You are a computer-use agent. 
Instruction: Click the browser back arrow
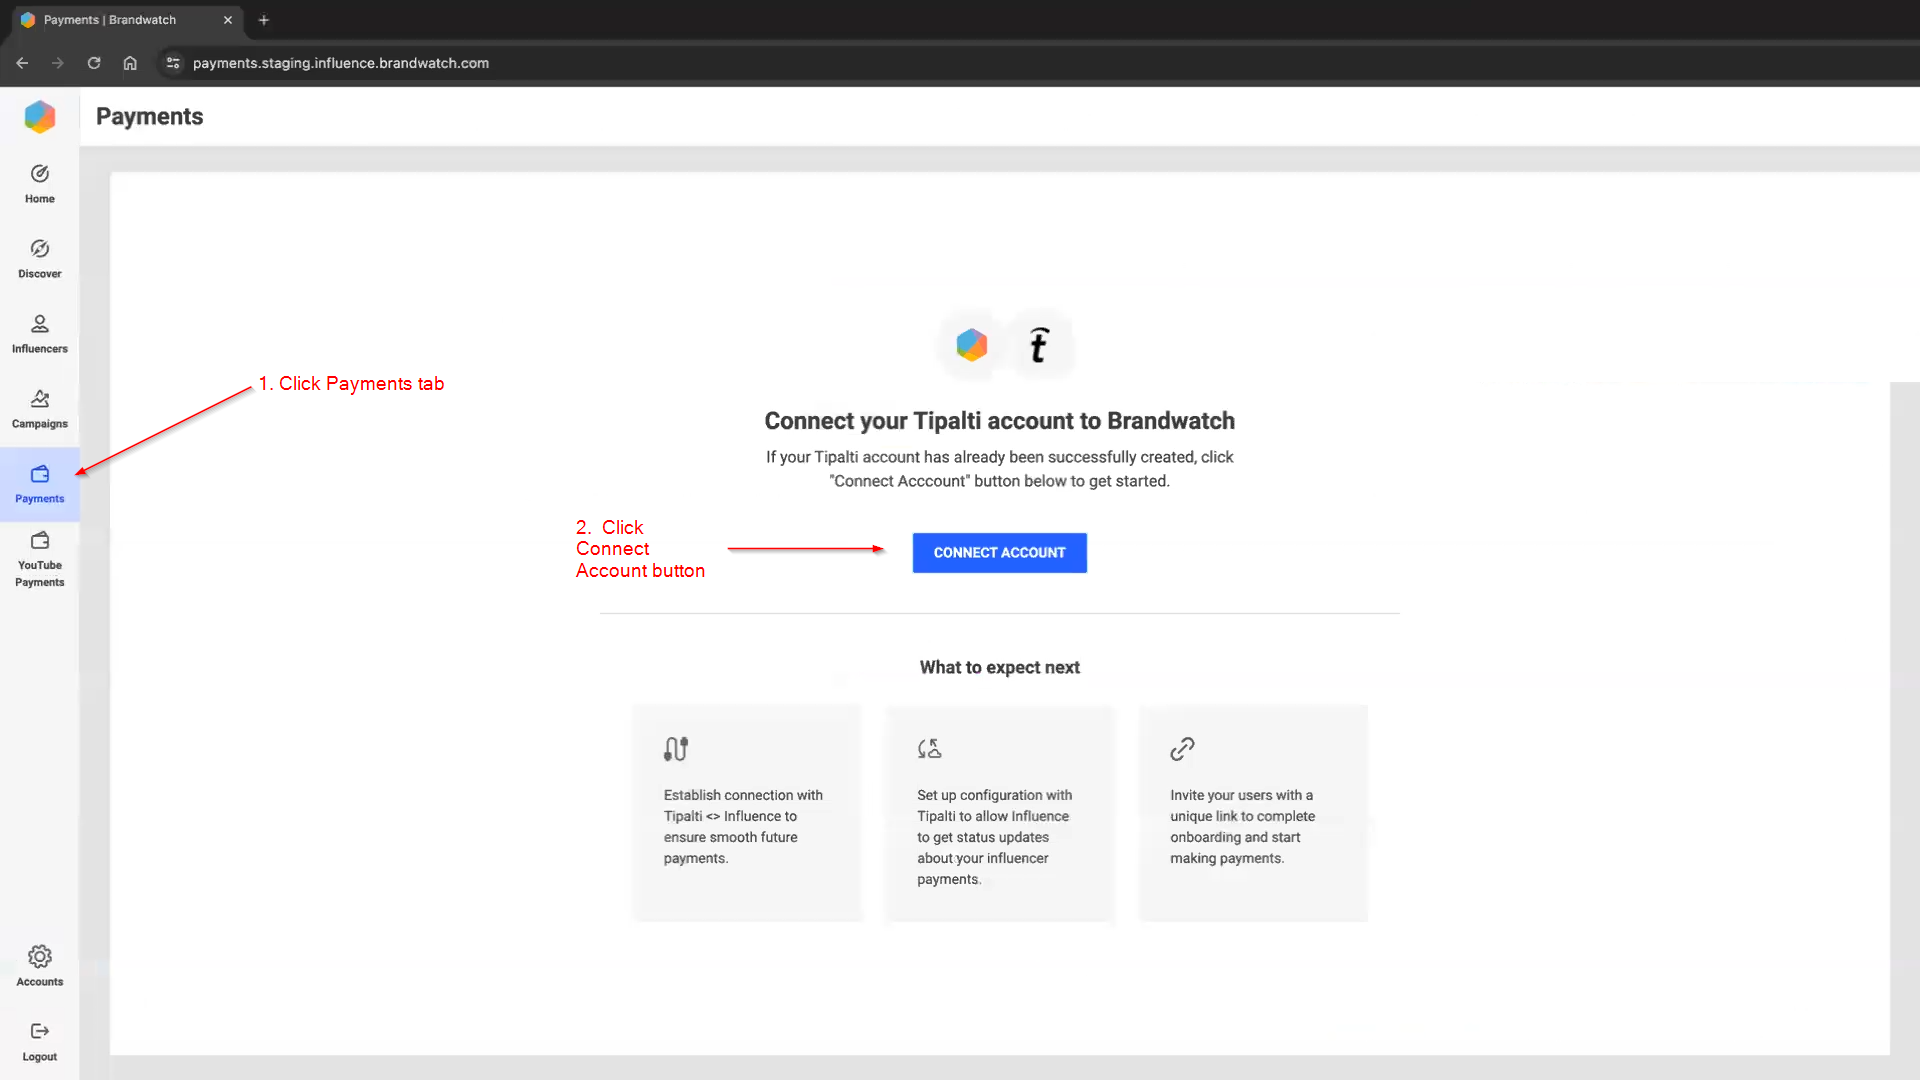(22, 63)
